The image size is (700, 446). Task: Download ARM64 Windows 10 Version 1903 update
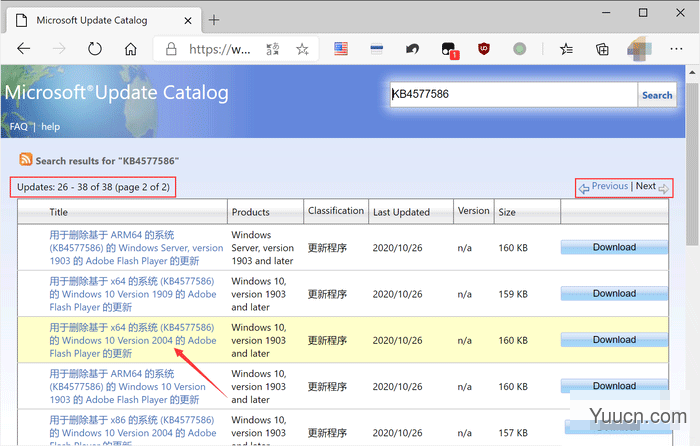coord(614,386)
